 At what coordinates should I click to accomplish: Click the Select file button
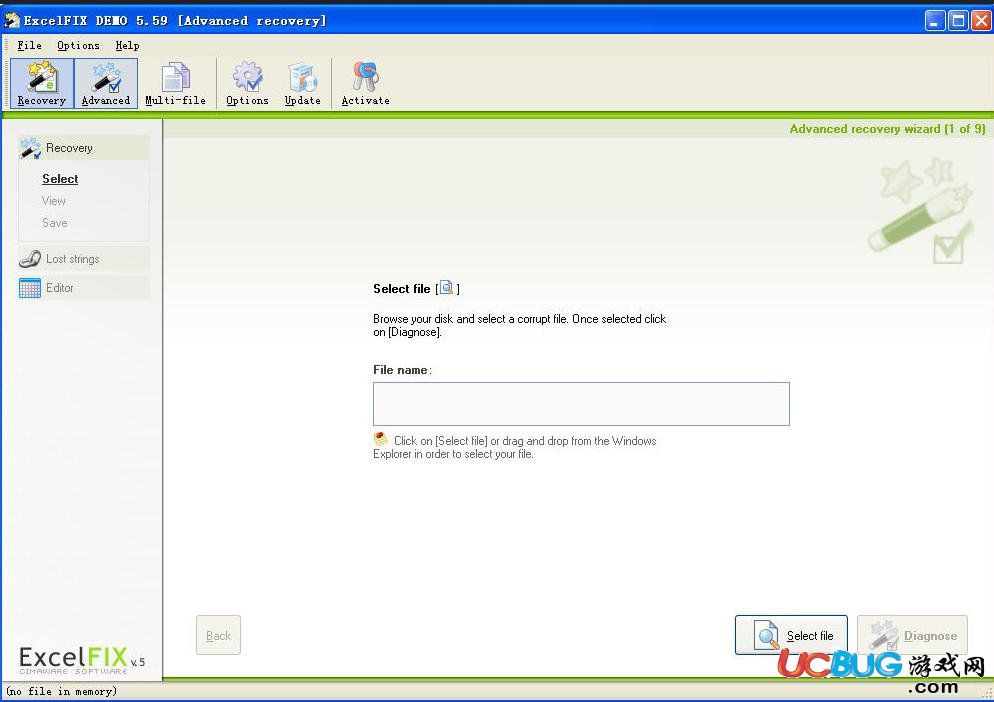click(x=791, y=635)
